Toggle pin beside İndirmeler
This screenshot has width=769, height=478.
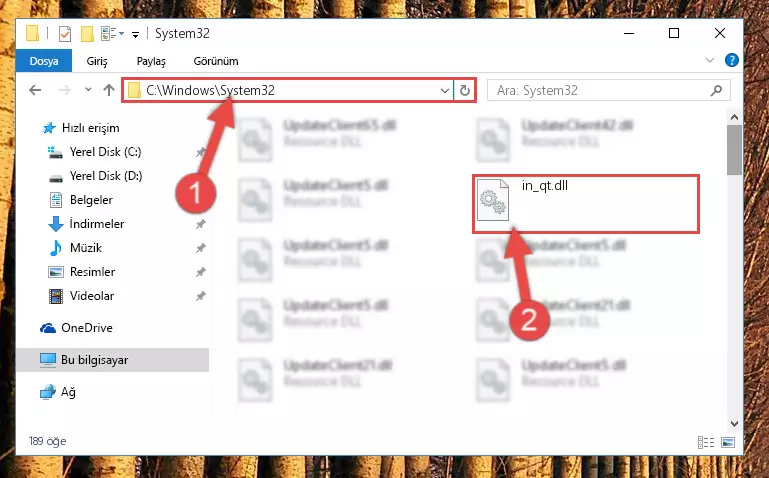(x=200, y=224)
